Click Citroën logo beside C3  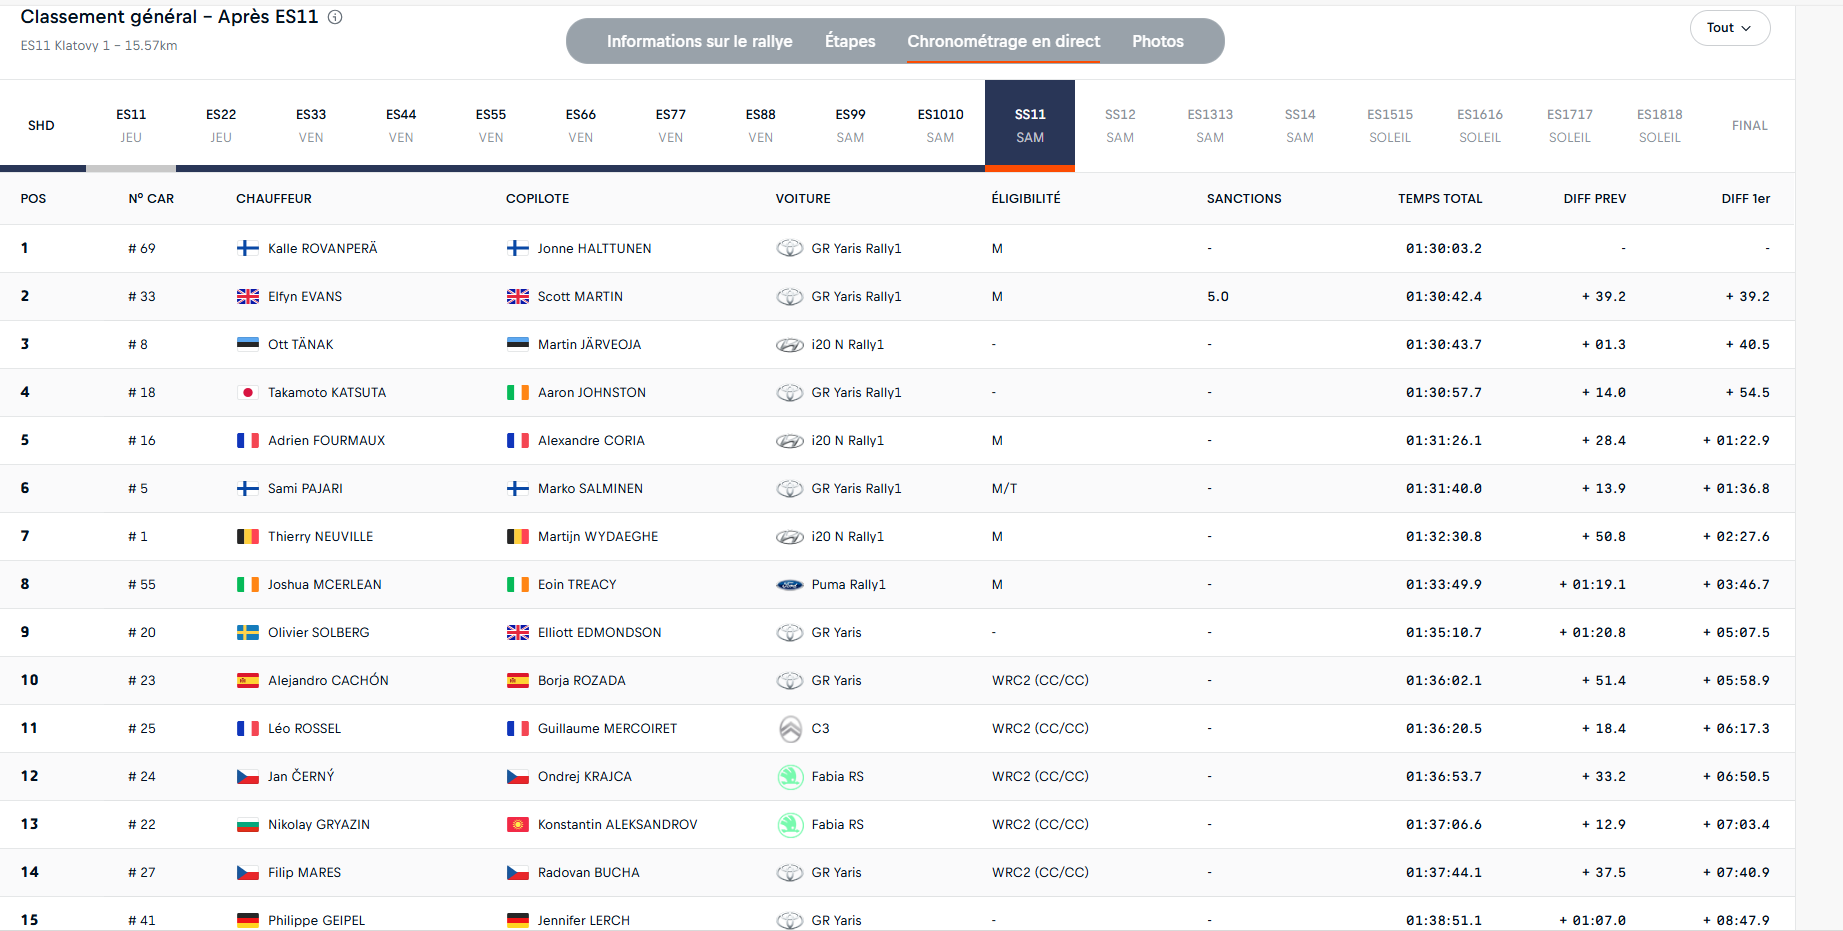point(790,729)
